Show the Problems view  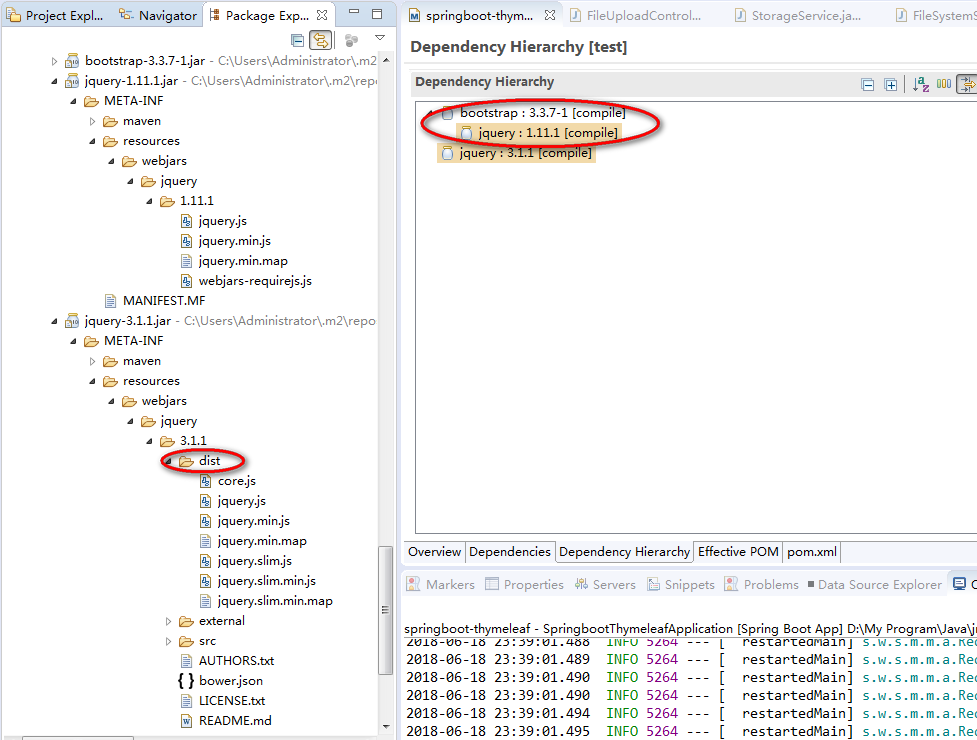(x=761, y=584)
